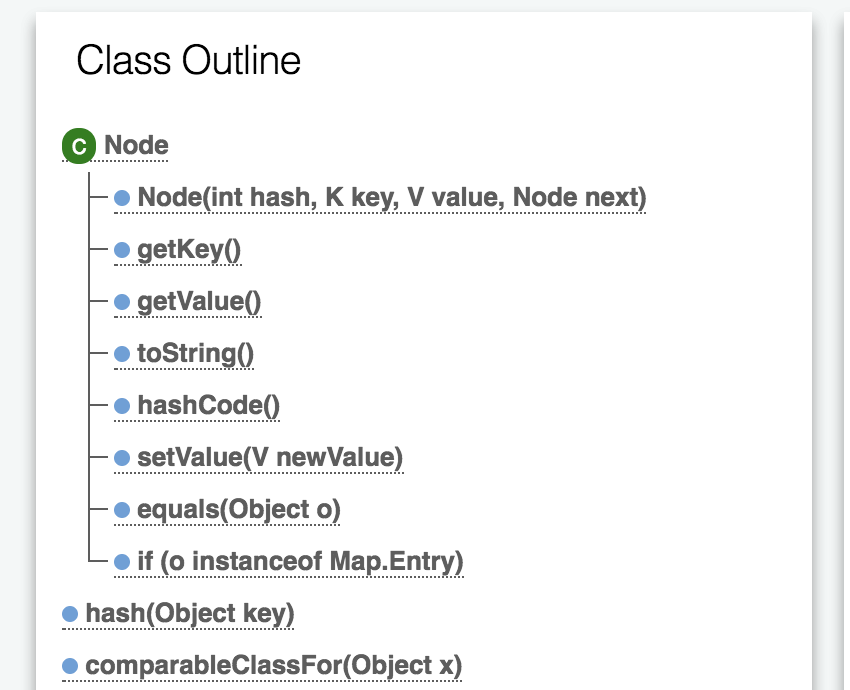850x690 pixels.
Task: Click the green C class icon beside Node
Action: [78, 146]
